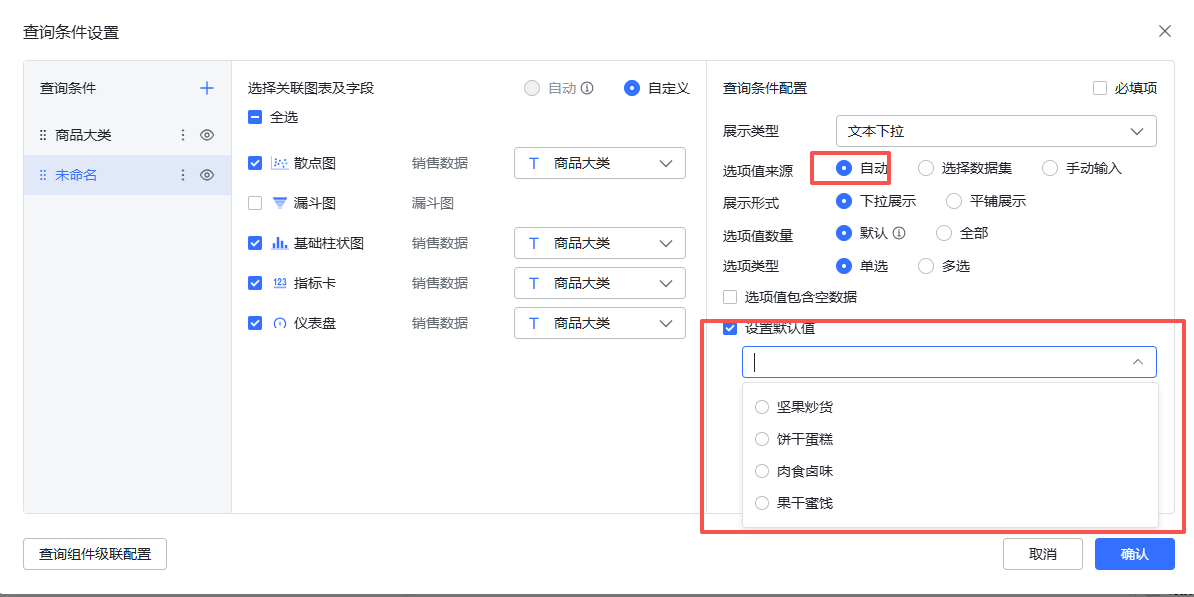Select 全部 for 选项值数量
The height and width of the screenshot is (597, 1194).
coord(944,233)
